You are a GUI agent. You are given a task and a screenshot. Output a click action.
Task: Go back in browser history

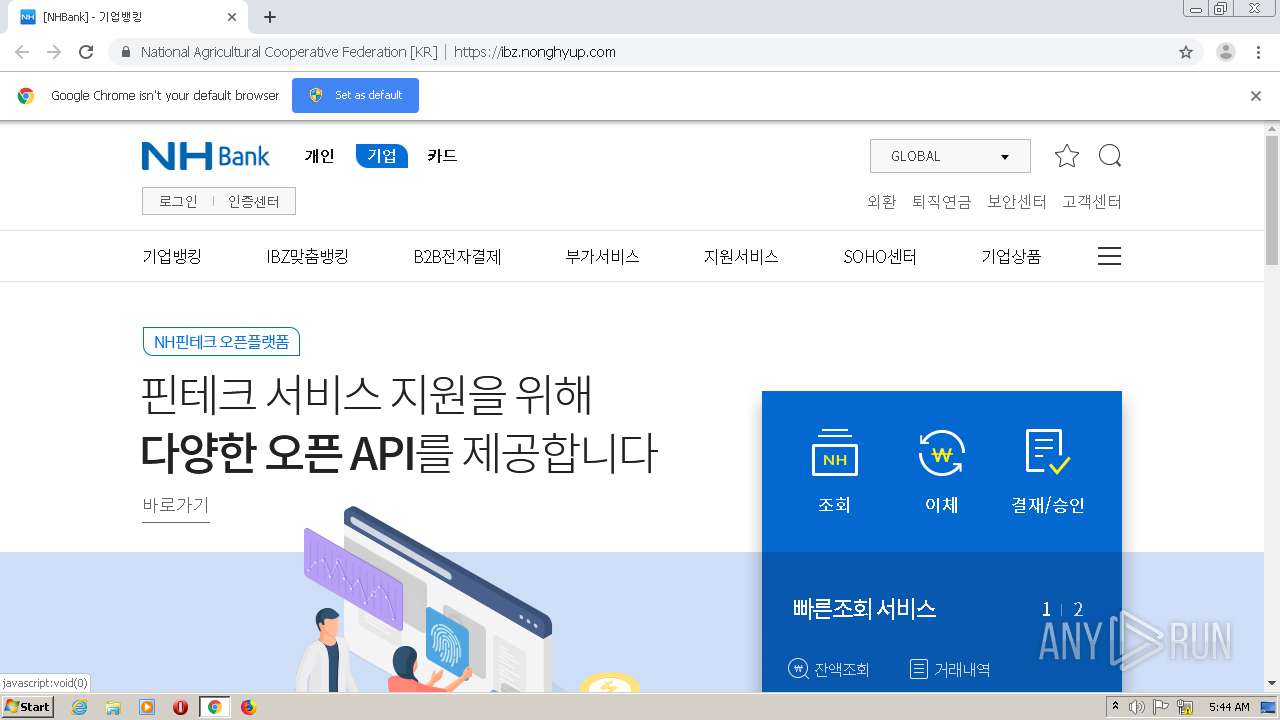[x=22, y=52]
